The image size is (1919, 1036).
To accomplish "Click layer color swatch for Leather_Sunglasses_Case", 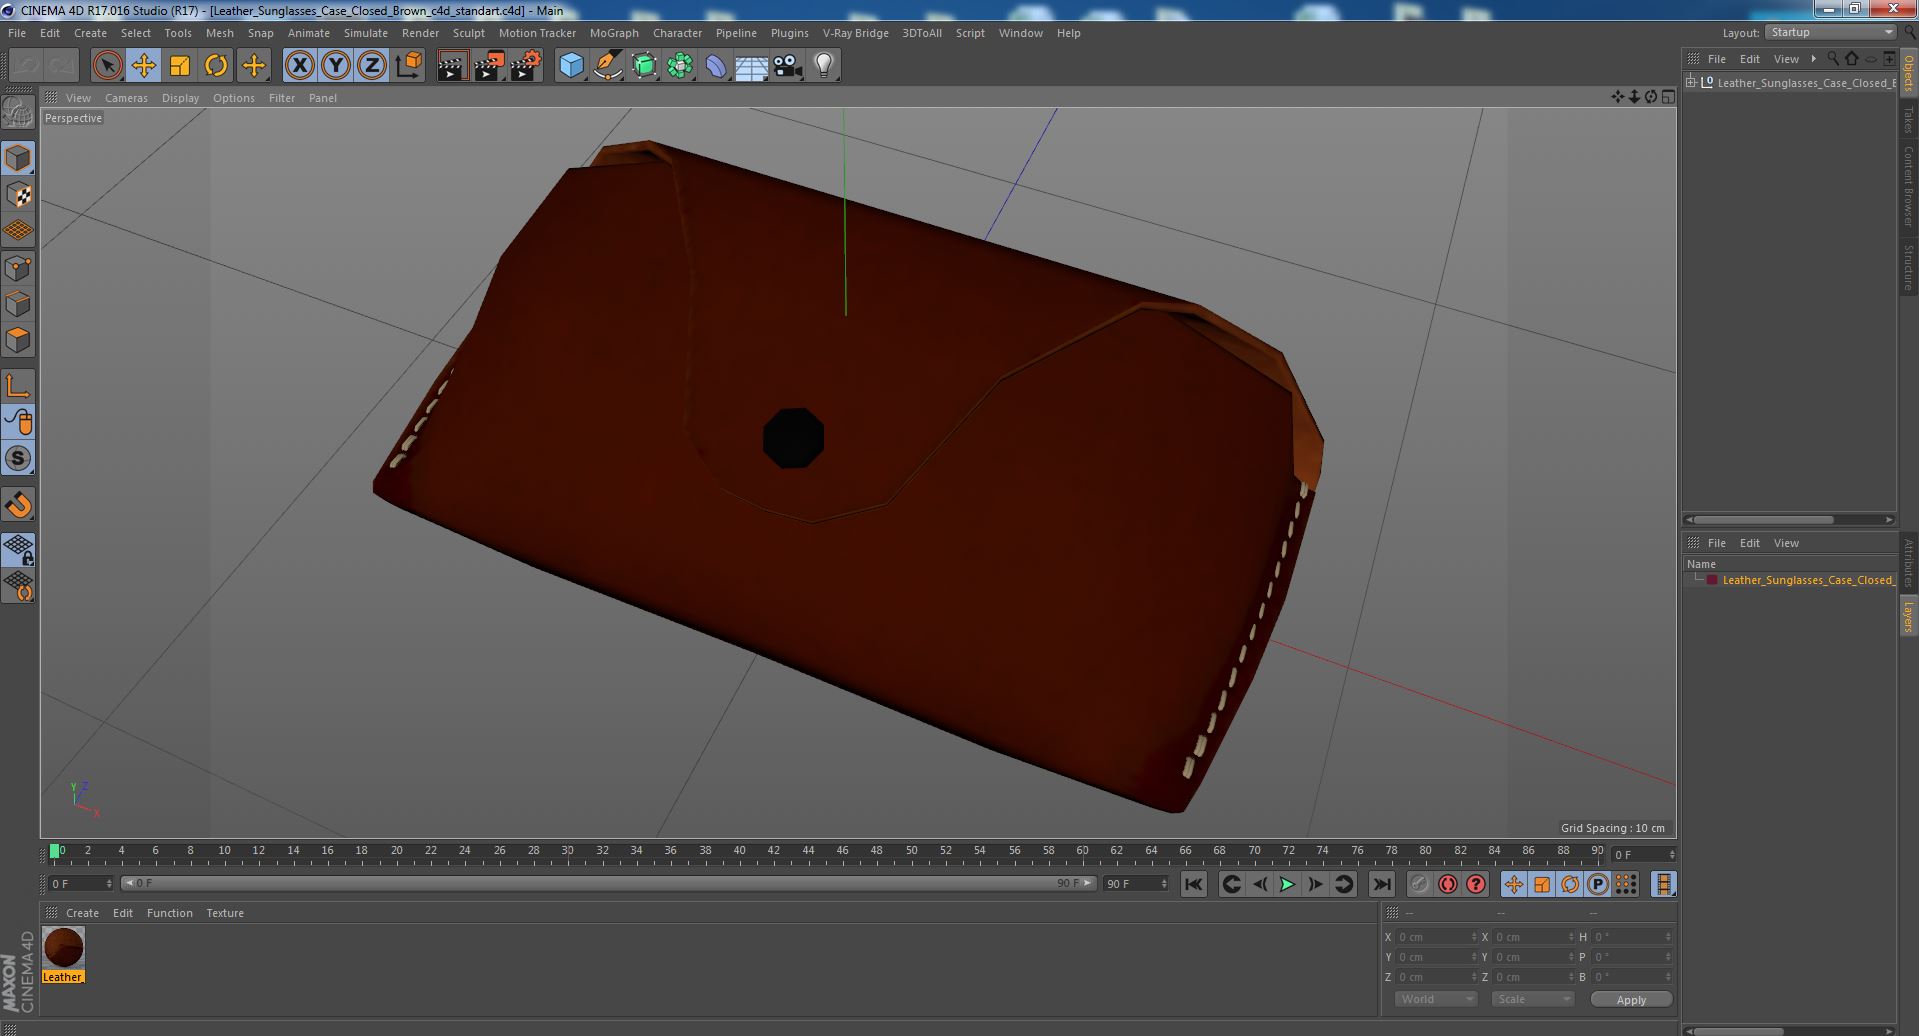I will pyautogui.click(x=1712, y=580).
